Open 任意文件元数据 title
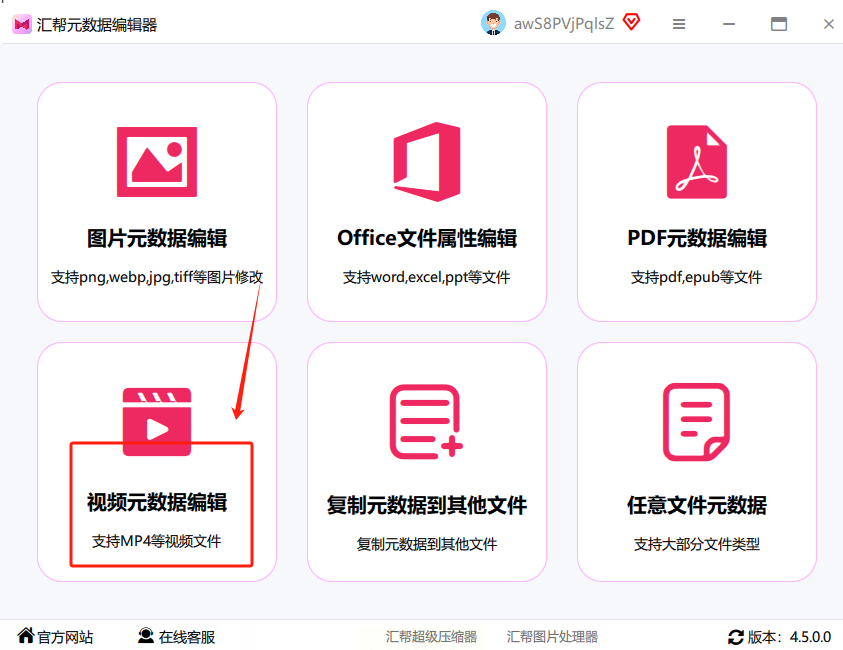843x650 pixels. click(x=697, y=505)
